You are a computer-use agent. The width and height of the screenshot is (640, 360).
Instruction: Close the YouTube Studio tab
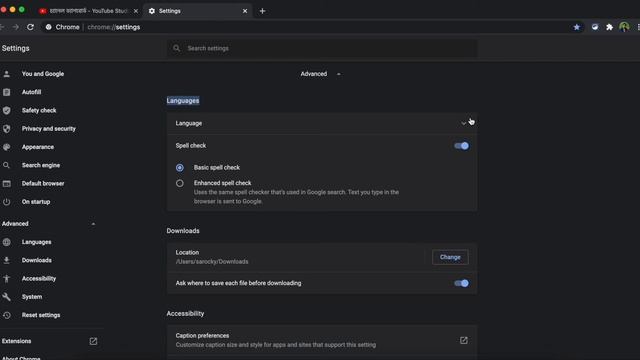[x=136, y=11]
